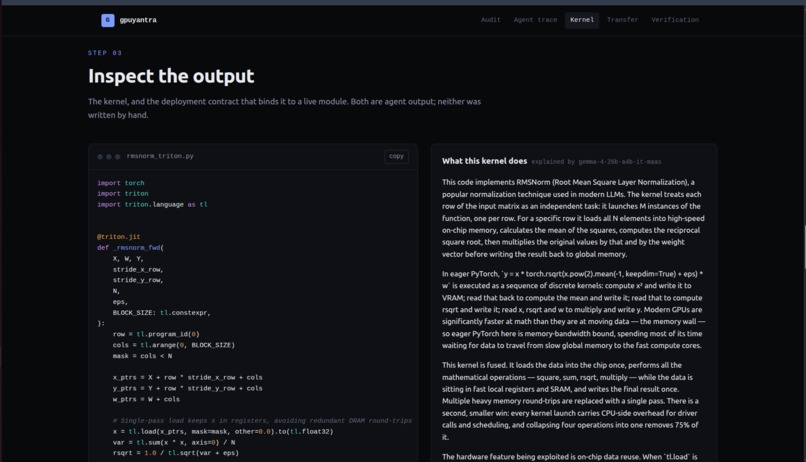Click the single-pass load comment line
The image size is (806, 462).
[262, 421]
